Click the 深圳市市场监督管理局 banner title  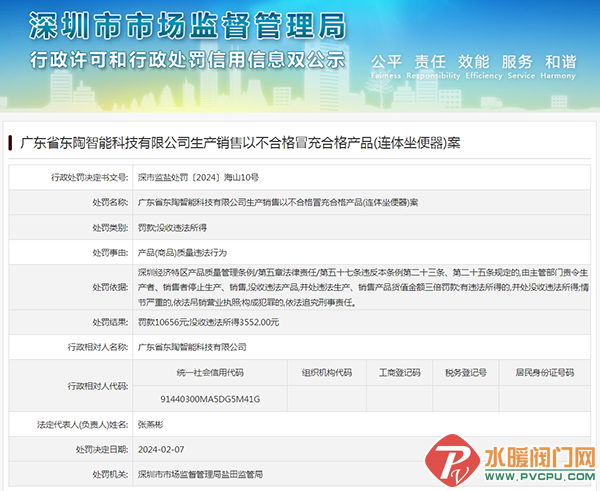click(x=188, y=26)
